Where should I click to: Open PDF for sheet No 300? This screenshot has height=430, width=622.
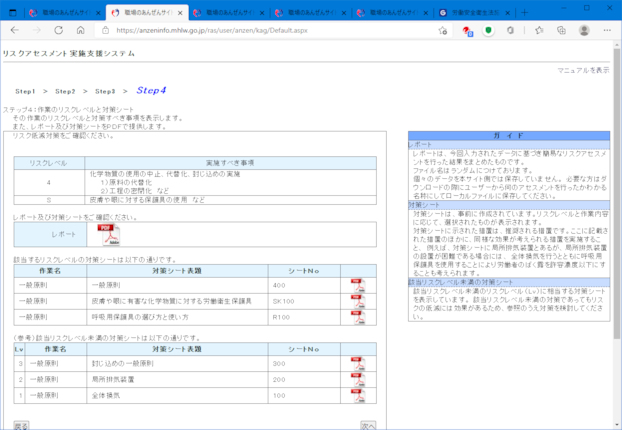click(x=358, y=363)
